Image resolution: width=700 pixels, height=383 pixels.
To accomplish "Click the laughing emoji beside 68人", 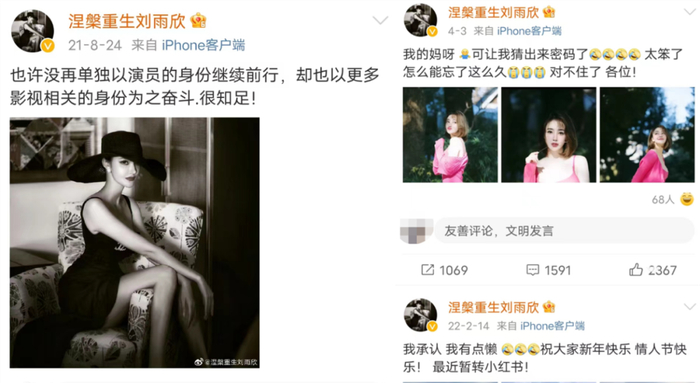I will point(687,199).
